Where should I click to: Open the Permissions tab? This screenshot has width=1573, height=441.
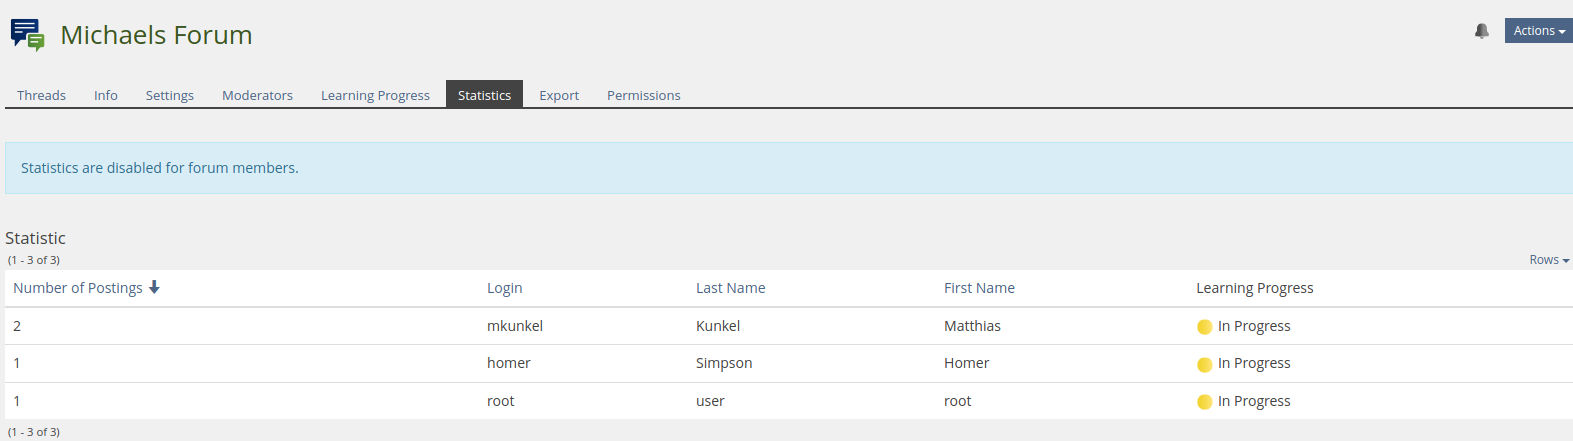click(x=643, y=95)
